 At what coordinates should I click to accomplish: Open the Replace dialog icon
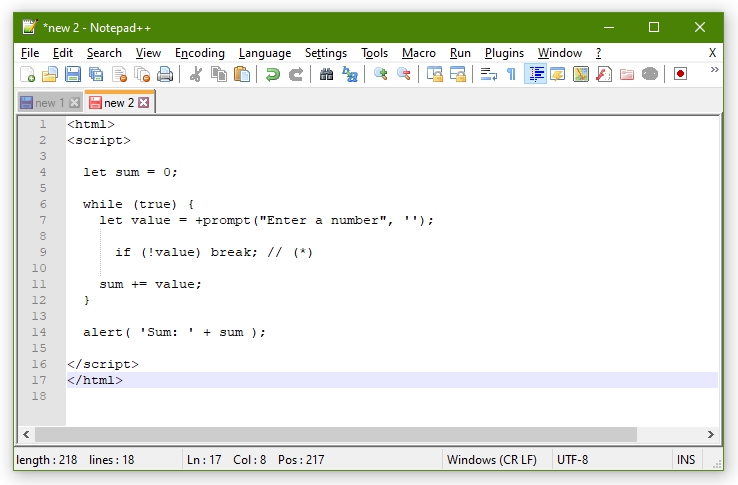coord(350,74)
